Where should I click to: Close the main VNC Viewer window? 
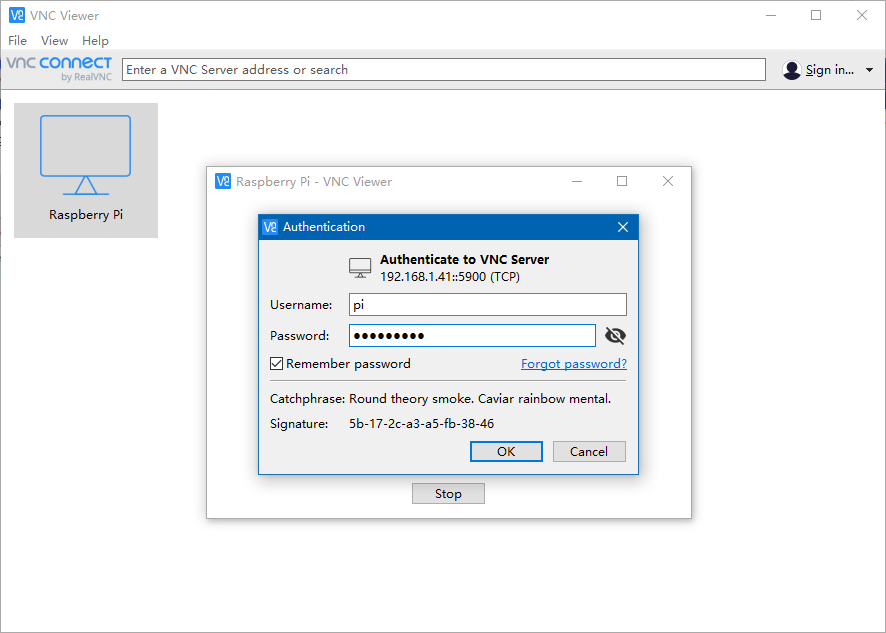(x=862, y=15)
